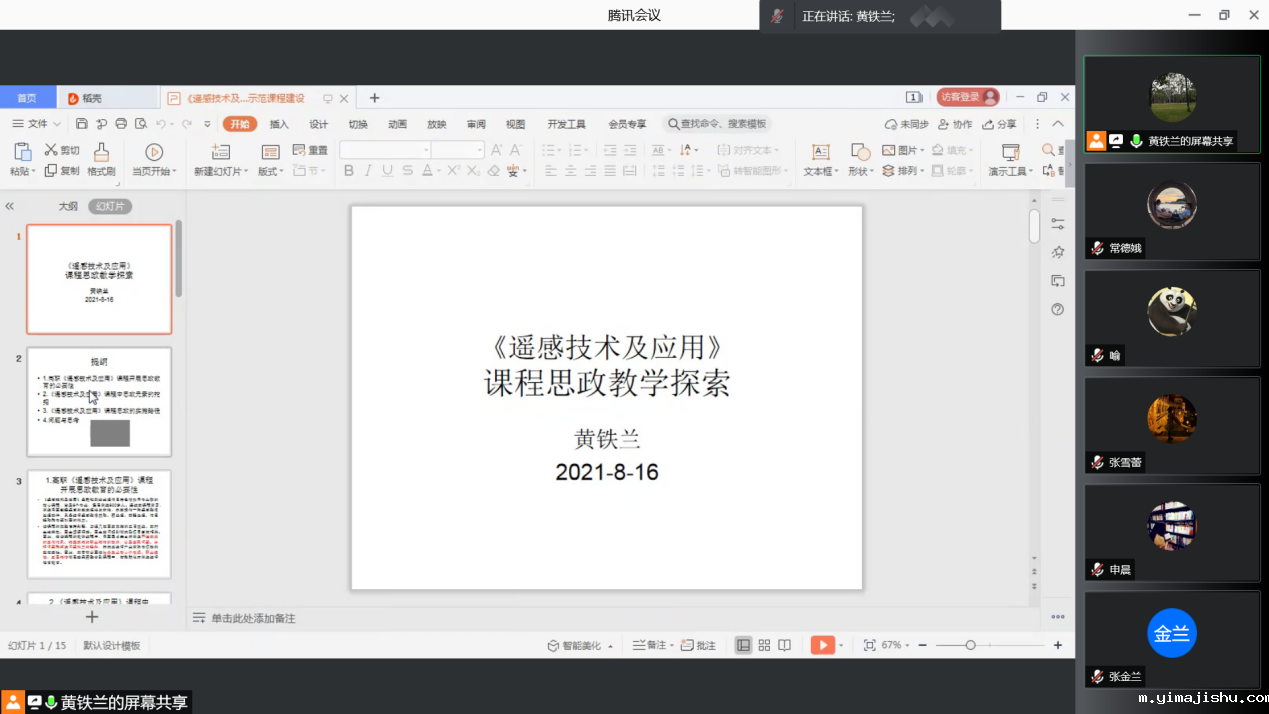
Task: Open the 文件 menu dropdown
Action: tap(37, 124)
